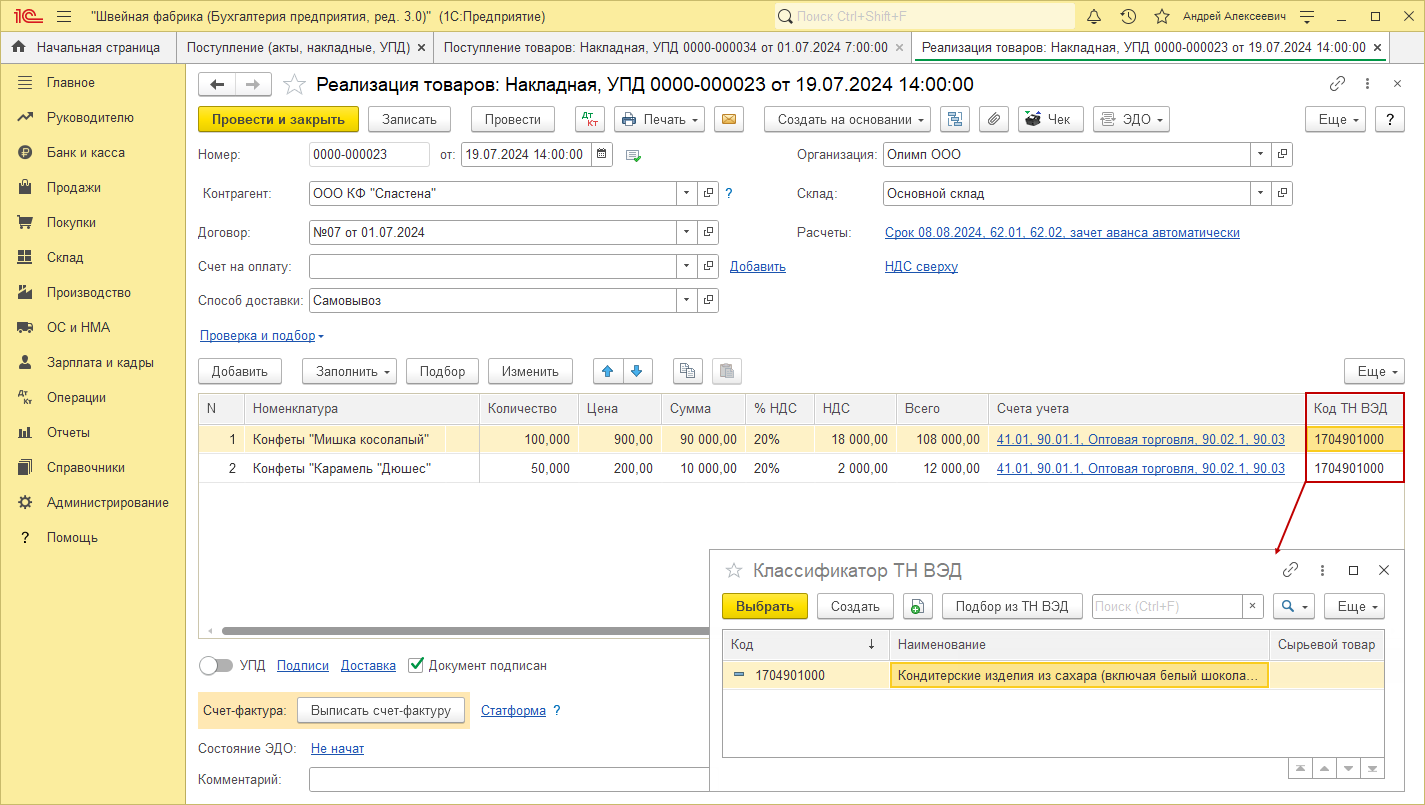Open the Чек button
1425x805 pixels.
[1050, 119]
